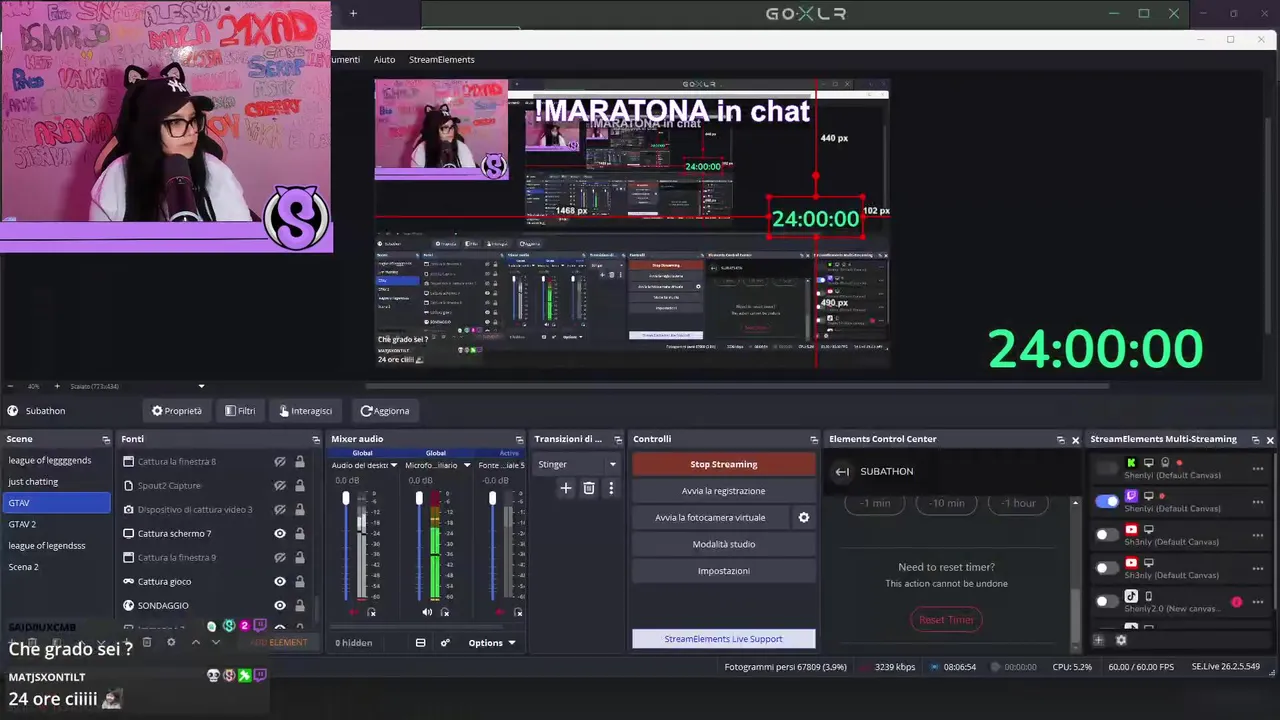Open three-dot menu for Twitch Shenlyi output
The image size is (1280, 720).
tap(1258, 502)
